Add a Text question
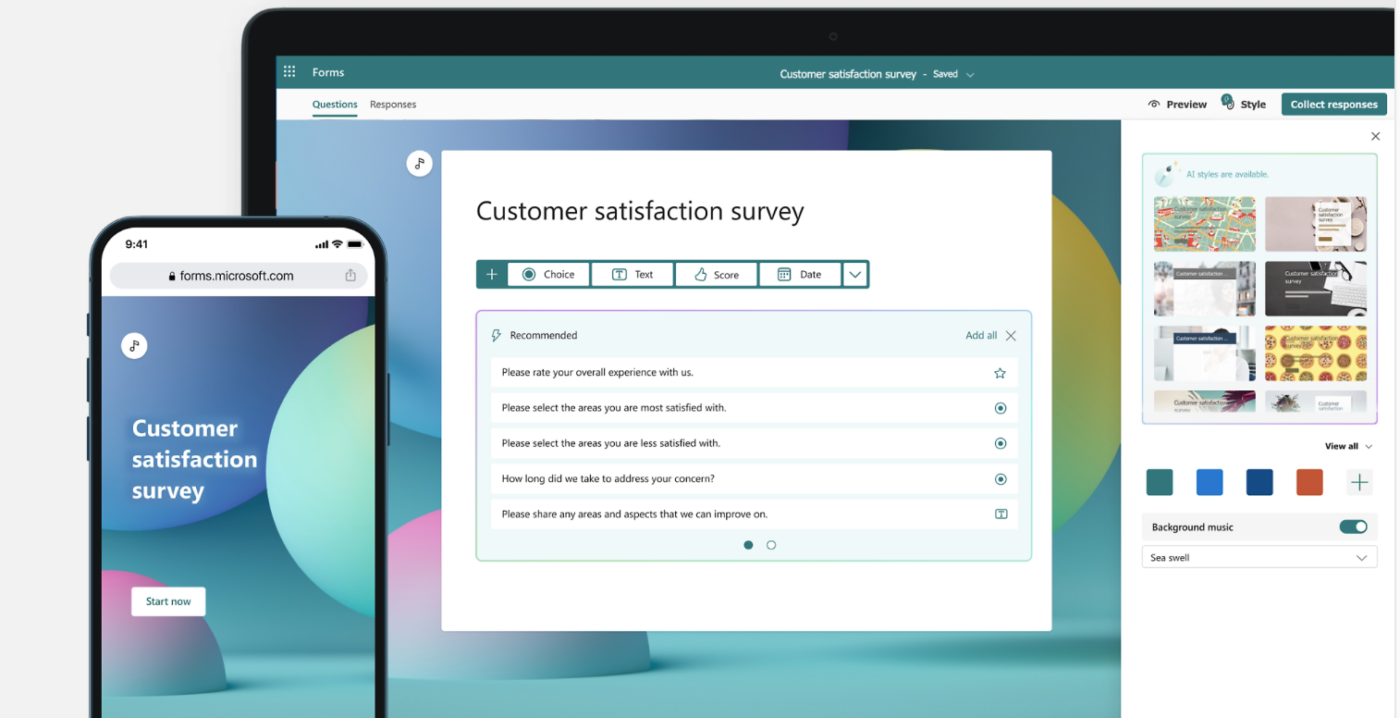This screenshot has height=718, width=1400. (632, 274)
